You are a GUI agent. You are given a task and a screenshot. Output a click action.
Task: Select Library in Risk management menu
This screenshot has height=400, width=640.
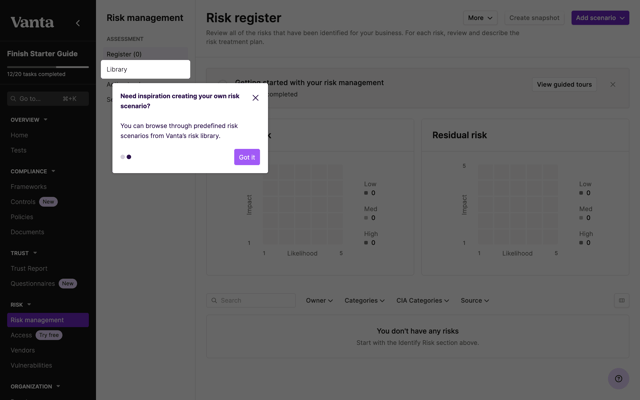click(145, 69)
